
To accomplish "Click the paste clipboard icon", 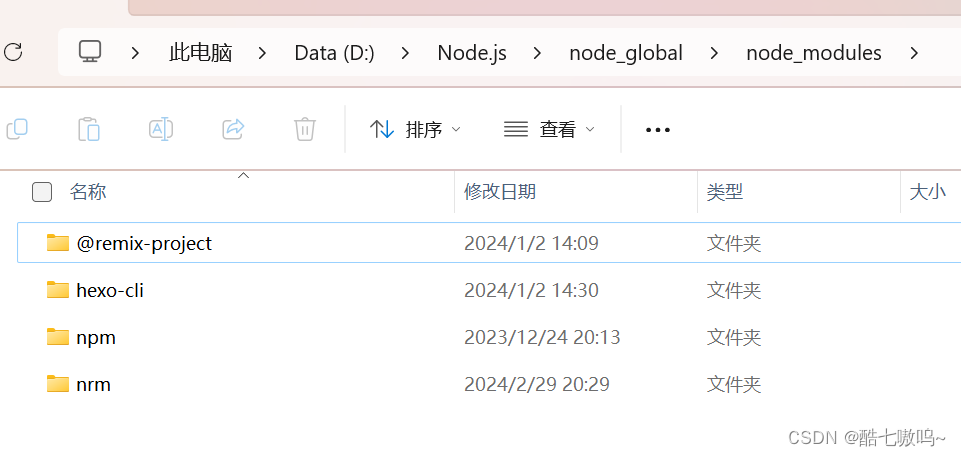I will tap(89, 129).
